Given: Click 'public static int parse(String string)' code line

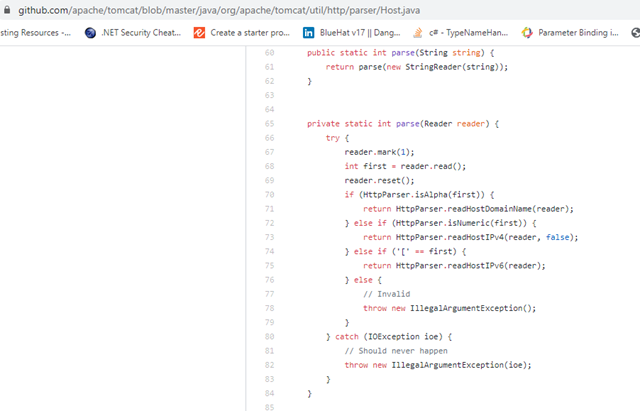Looking at the screenshot, I should pyautogui.click(x=400, y=53).
